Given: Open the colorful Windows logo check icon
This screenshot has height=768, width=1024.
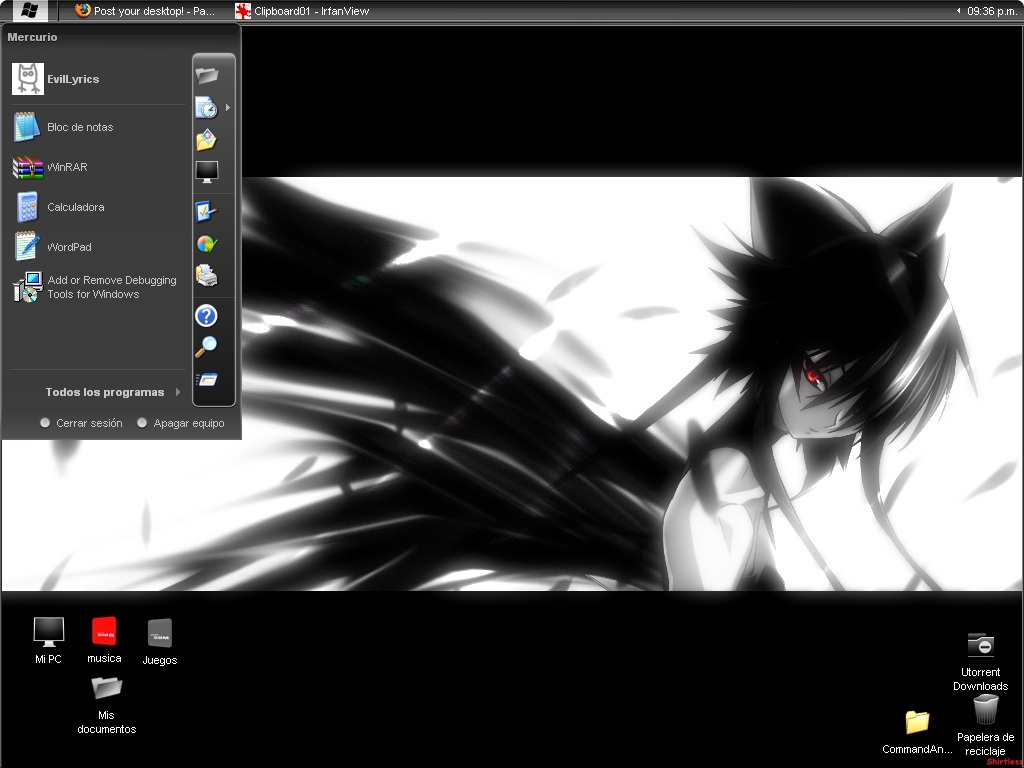Looking at the screenshot, I should point(206,244).
